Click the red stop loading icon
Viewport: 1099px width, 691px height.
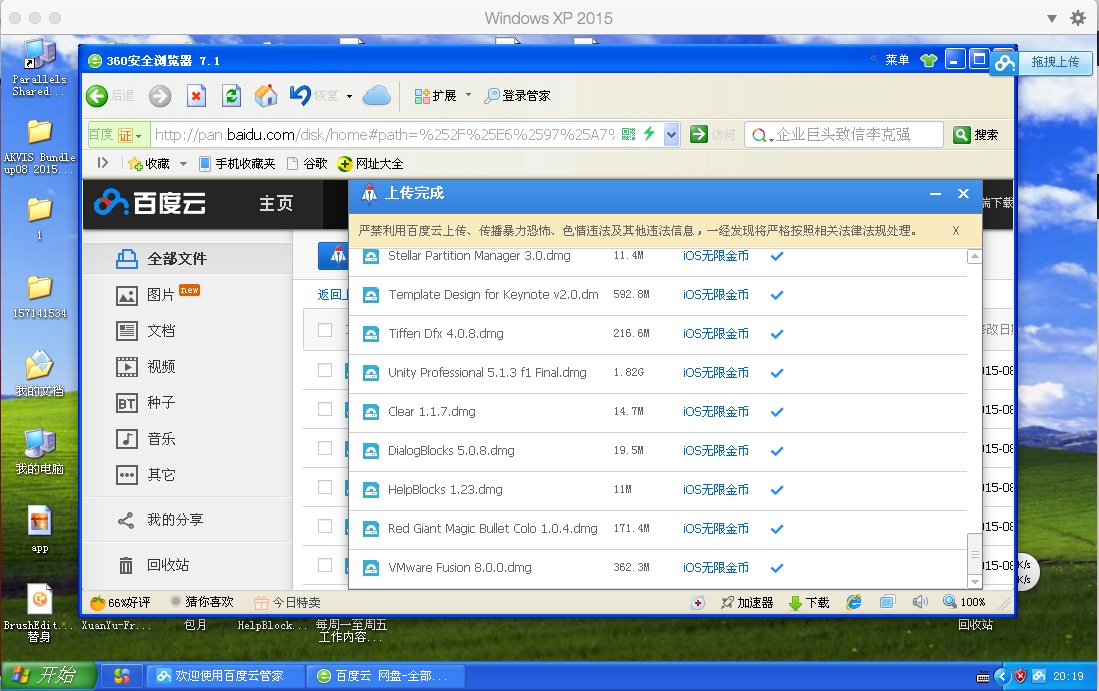[x=197, y=96]
